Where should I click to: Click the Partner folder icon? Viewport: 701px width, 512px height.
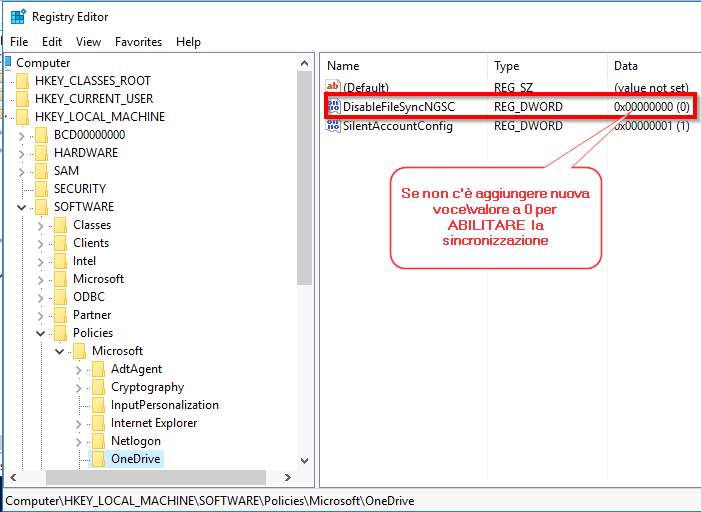[60, 315]
